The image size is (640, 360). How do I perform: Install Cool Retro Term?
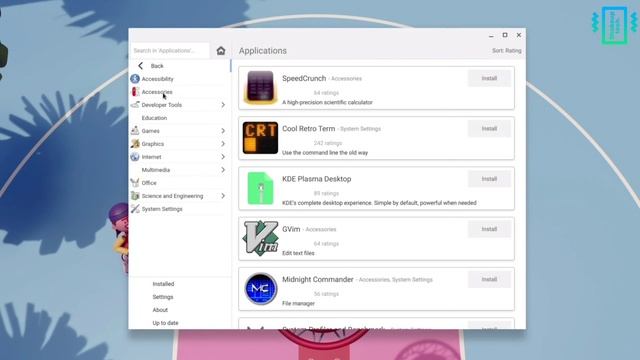pos(489,129)
